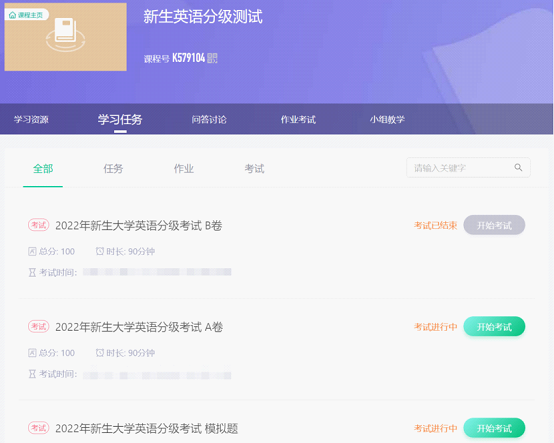554x443 pixels.
Task: Click the 课程主页 home icon badge
Action: pyautogui.click(x=26, y=15)
